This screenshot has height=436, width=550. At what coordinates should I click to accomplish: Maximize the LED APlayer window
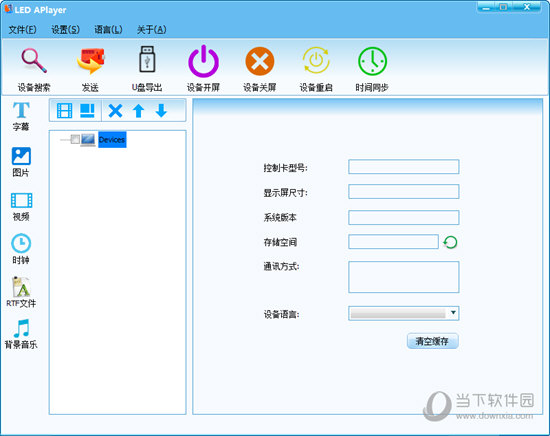point(504,7)
